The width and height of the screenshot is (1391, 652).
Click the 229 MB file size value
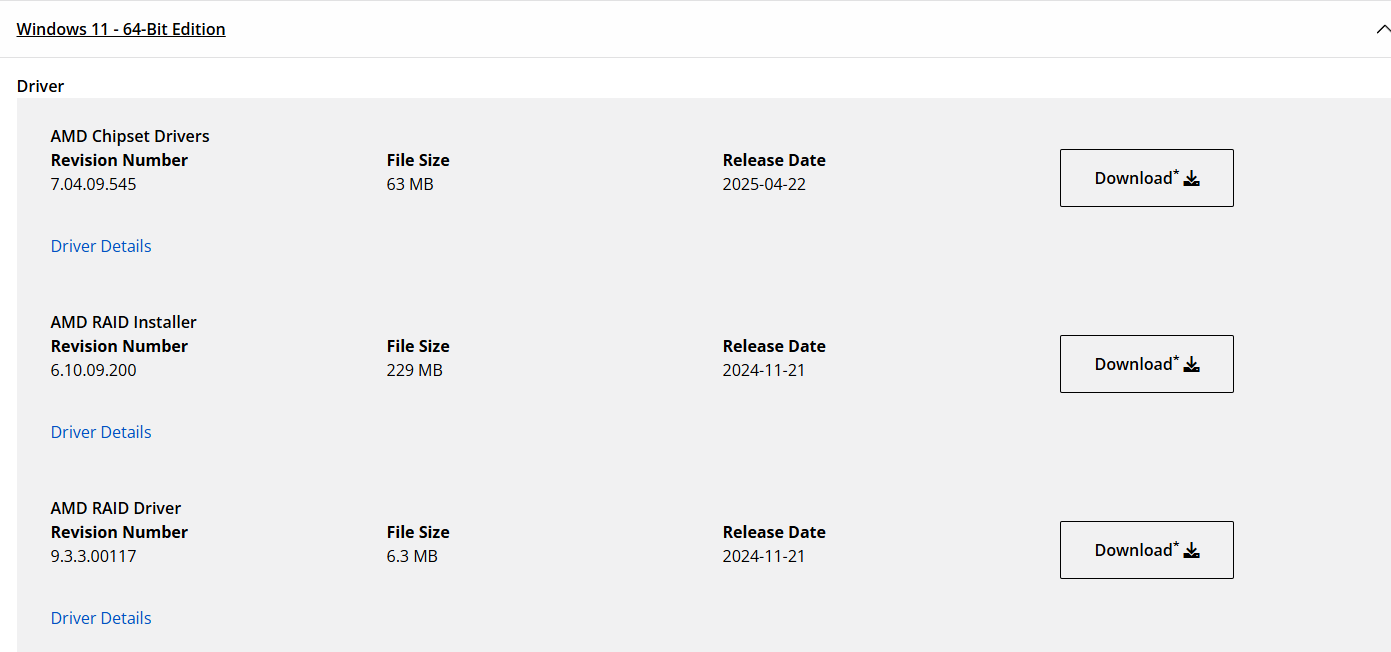[x=415, y=370]
